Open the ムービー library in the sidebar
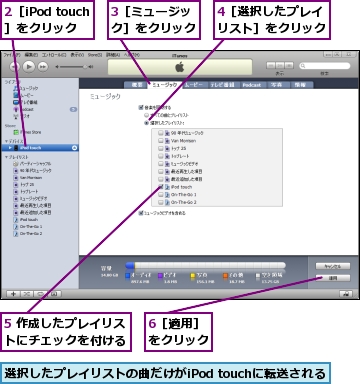 click(24, 95)
